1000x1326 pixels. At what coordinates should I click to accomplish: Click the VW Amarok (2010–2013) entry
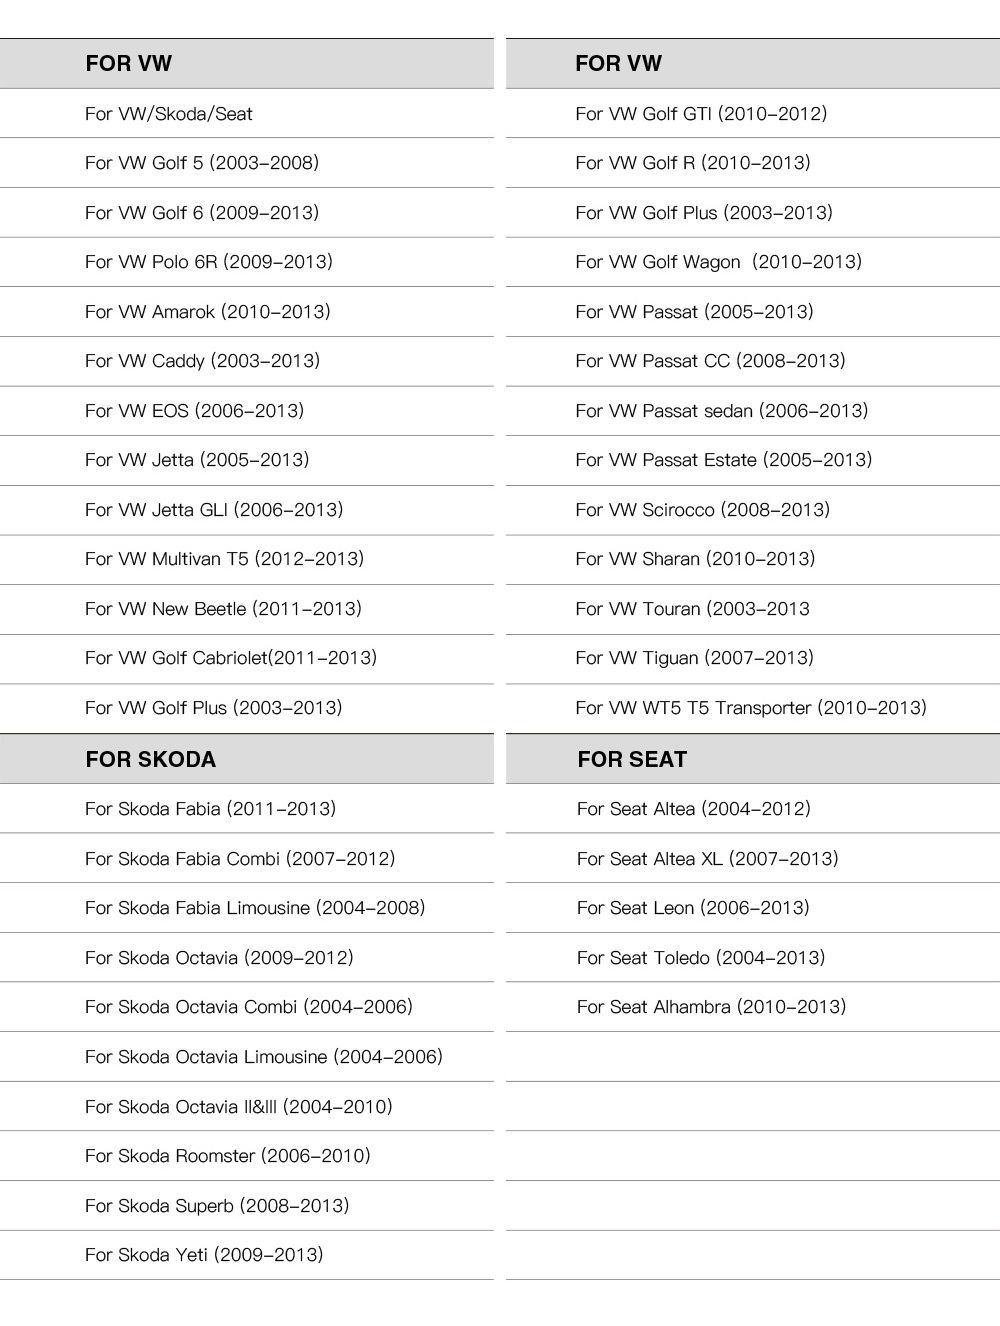[208, 312]
